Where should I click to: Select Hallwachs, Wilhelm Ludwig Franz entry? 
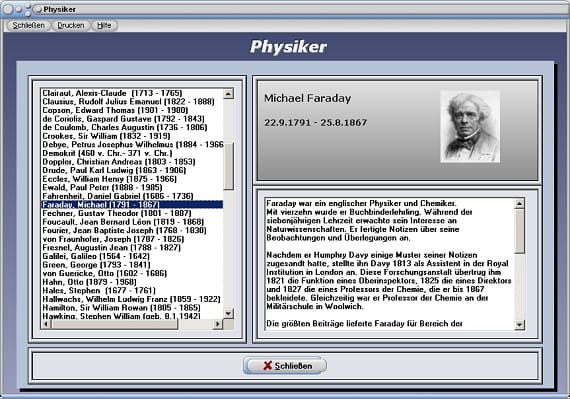[x=131, y=299]
